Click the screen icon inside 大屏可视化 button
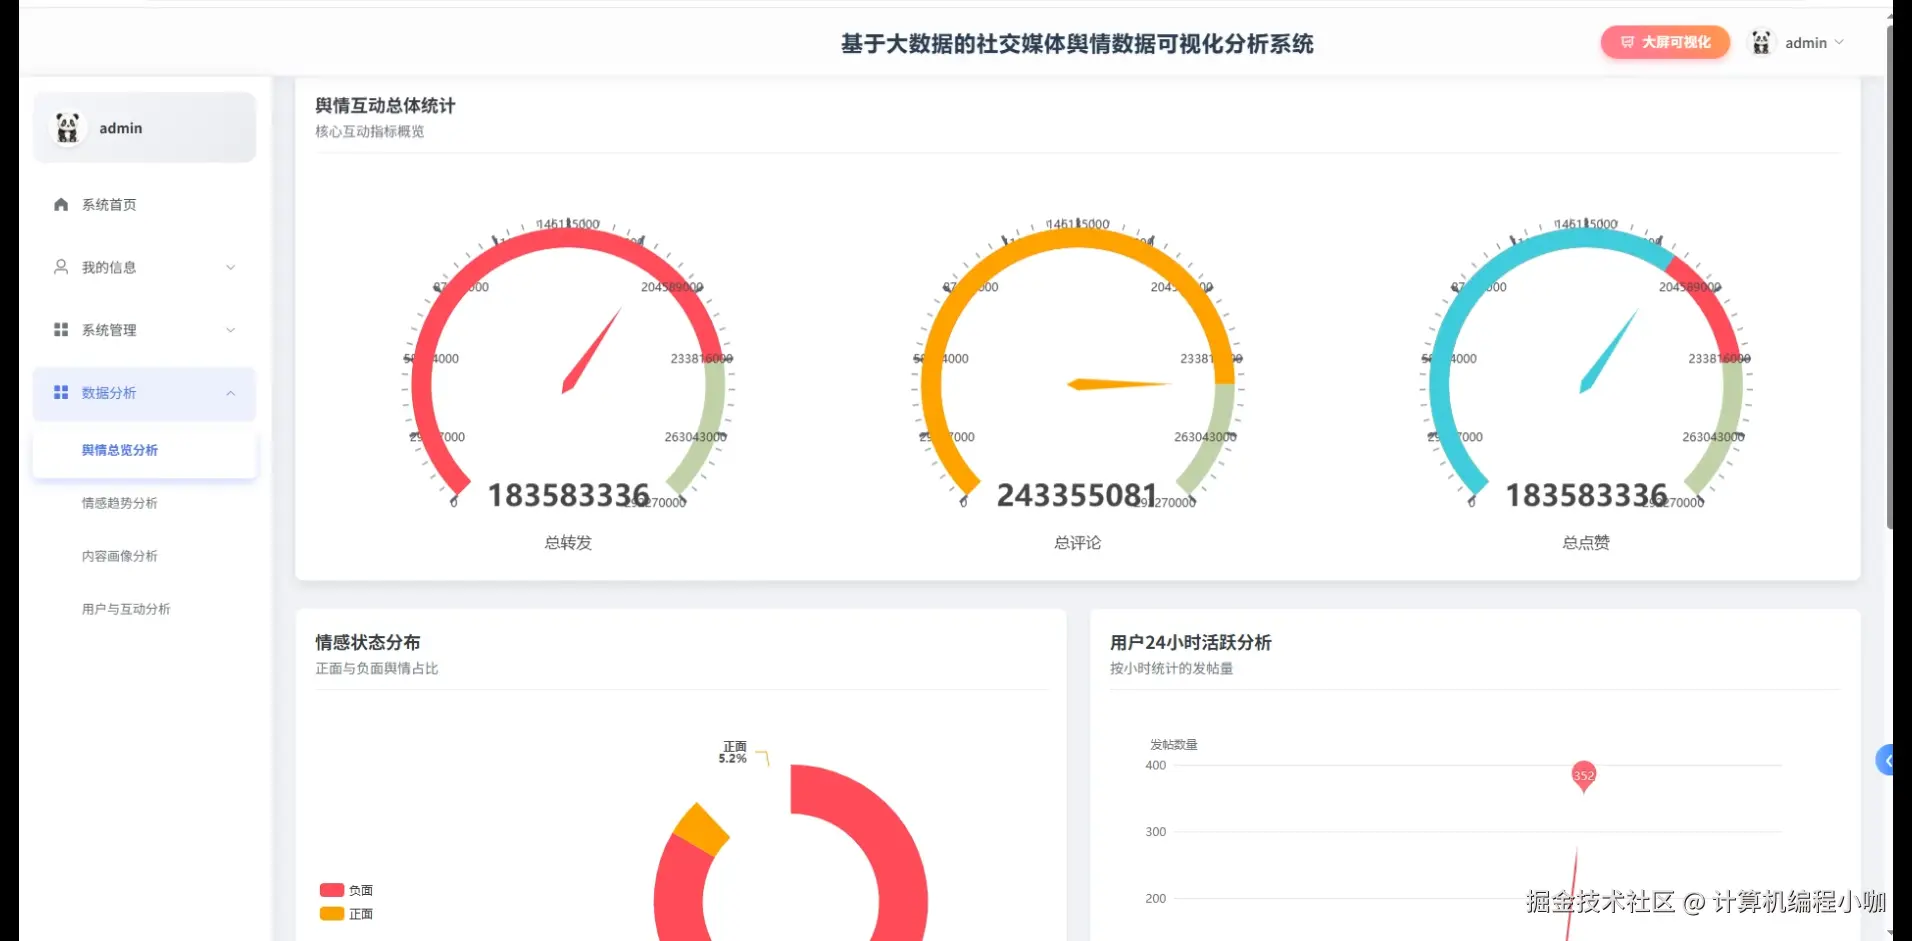This screenshot has height=941, width=1912. coord(1627,42)
